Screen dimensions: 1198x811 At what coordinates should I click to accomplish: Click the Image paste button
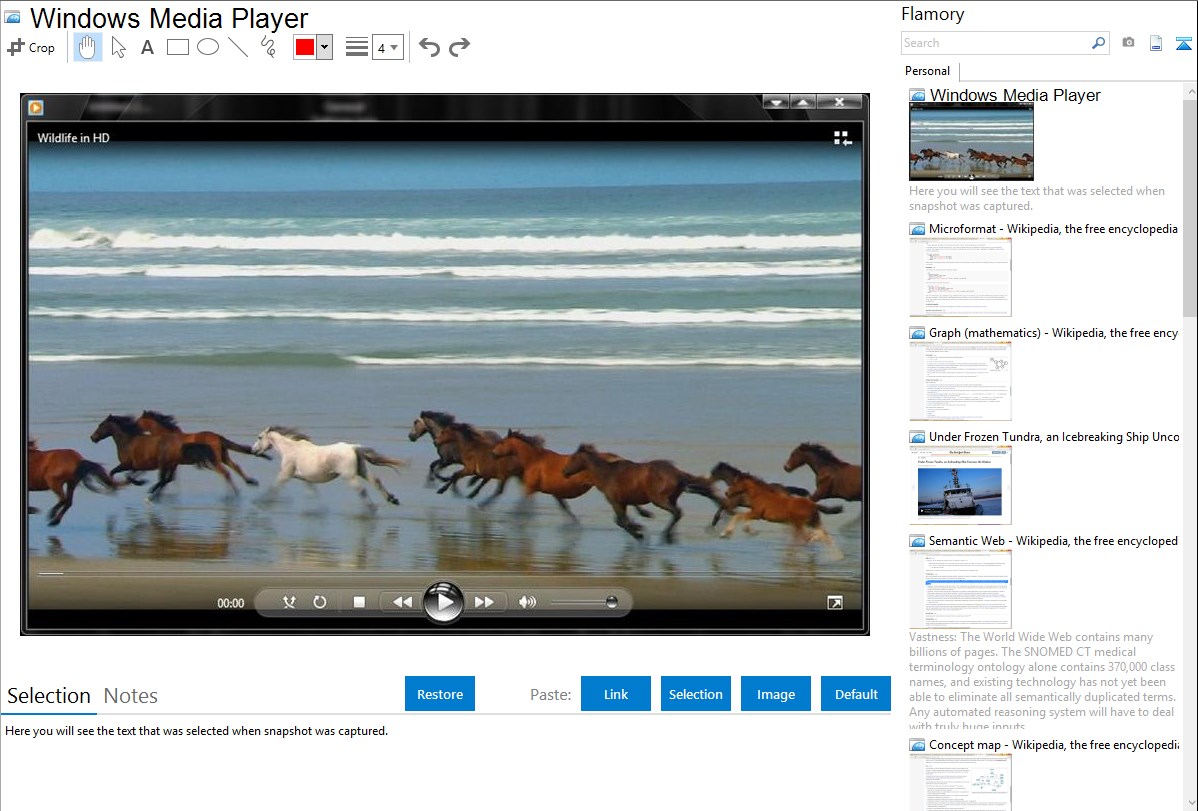pyautogui.click(x=776, y=694)
